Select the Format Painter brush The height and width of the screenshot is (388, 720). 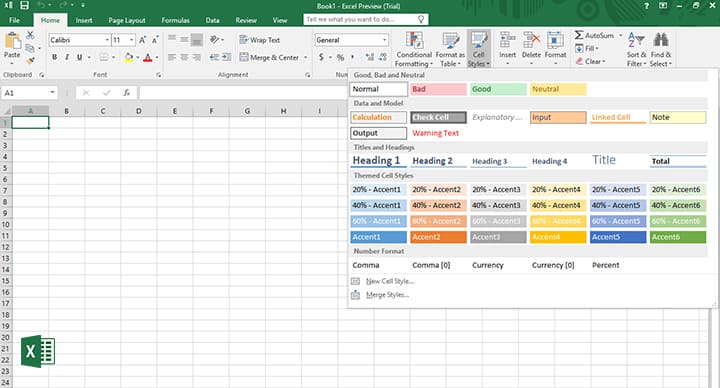(x=30, y=60)
